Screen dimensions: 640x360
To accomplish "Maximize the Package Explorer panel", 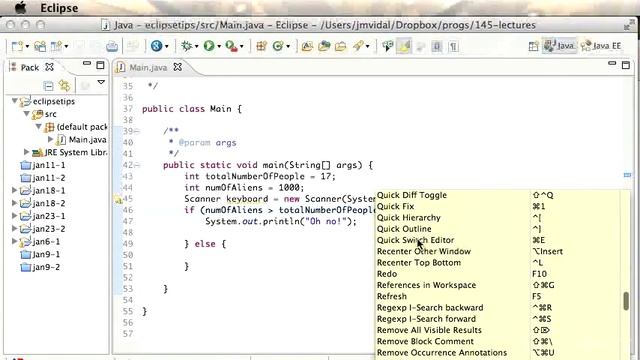I will 100,65.
